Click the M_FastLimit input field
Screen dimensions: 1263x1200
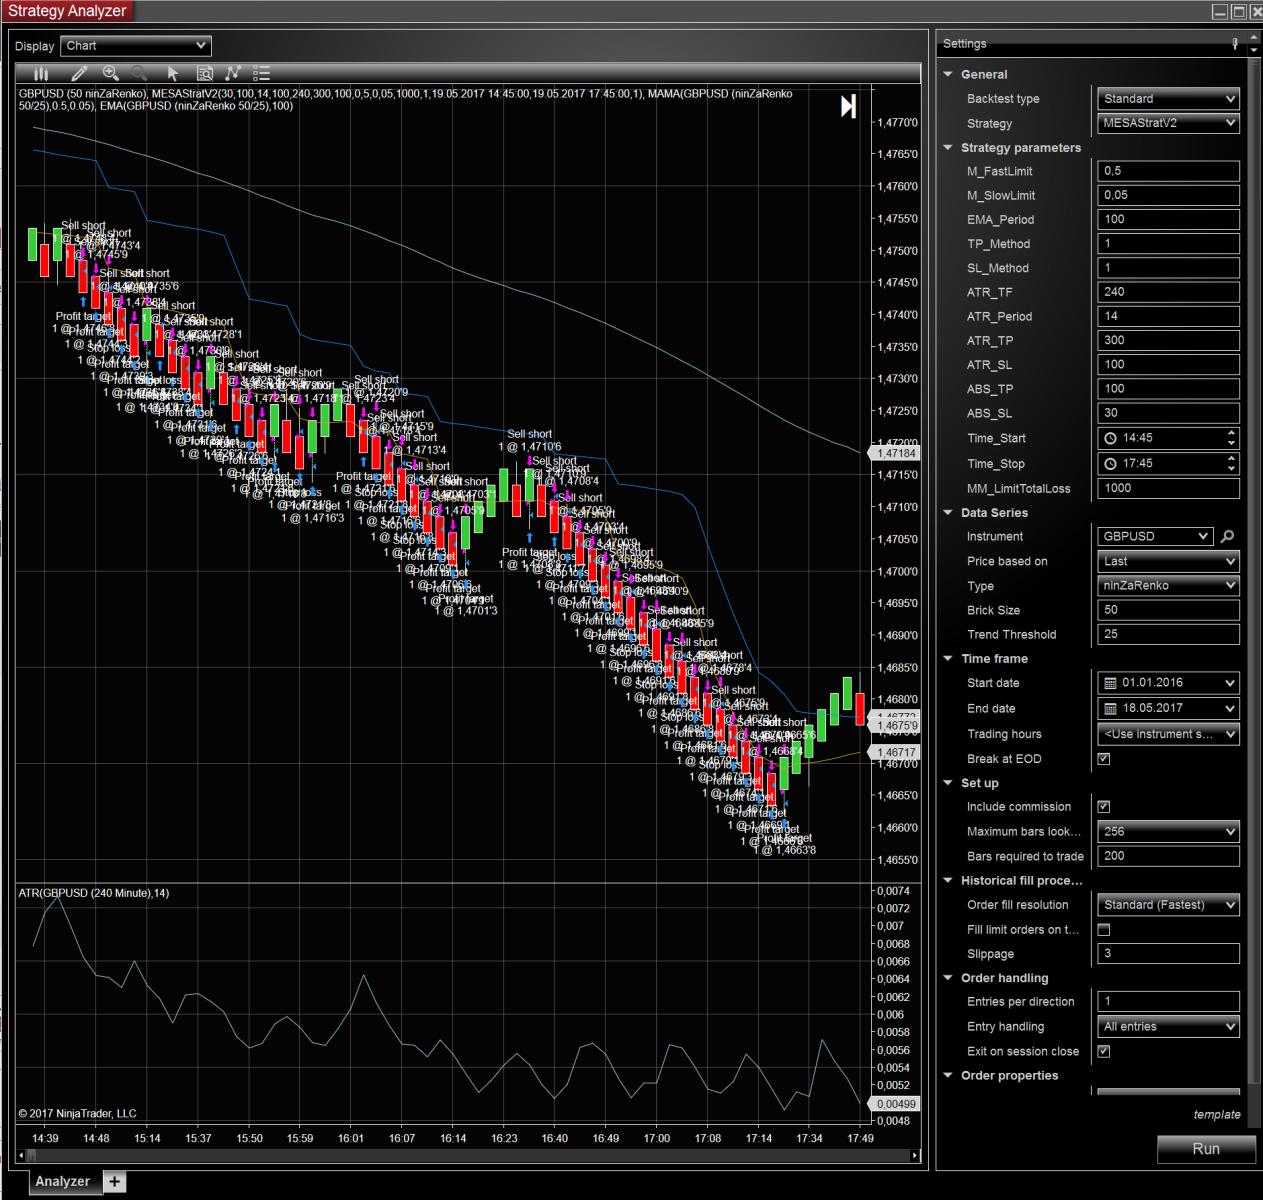click(1168, 171)
